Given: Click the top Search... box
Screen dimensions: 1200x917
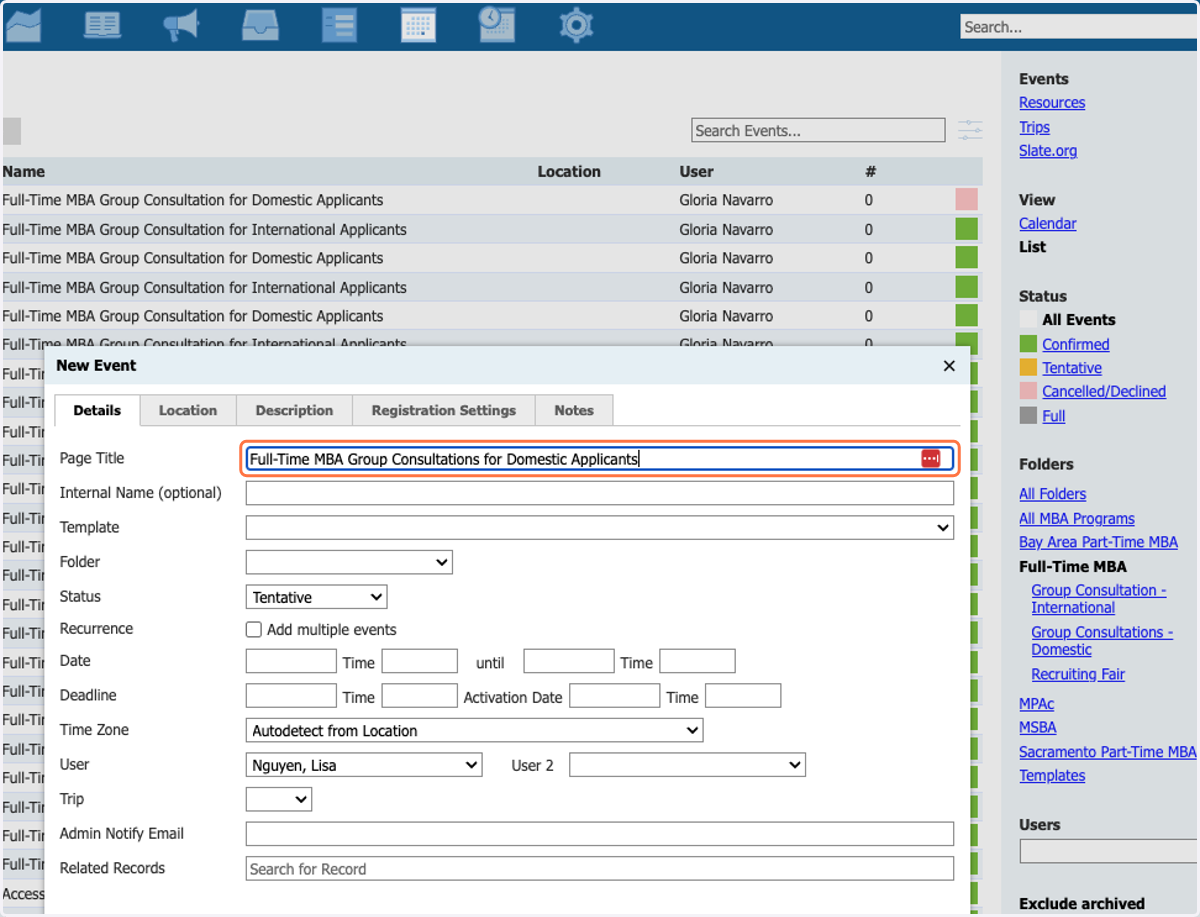Looking at the screenshot, I should pos(1080,27).
